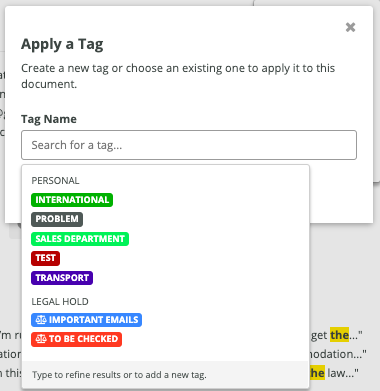Click the dialog description text

[178, 76]
